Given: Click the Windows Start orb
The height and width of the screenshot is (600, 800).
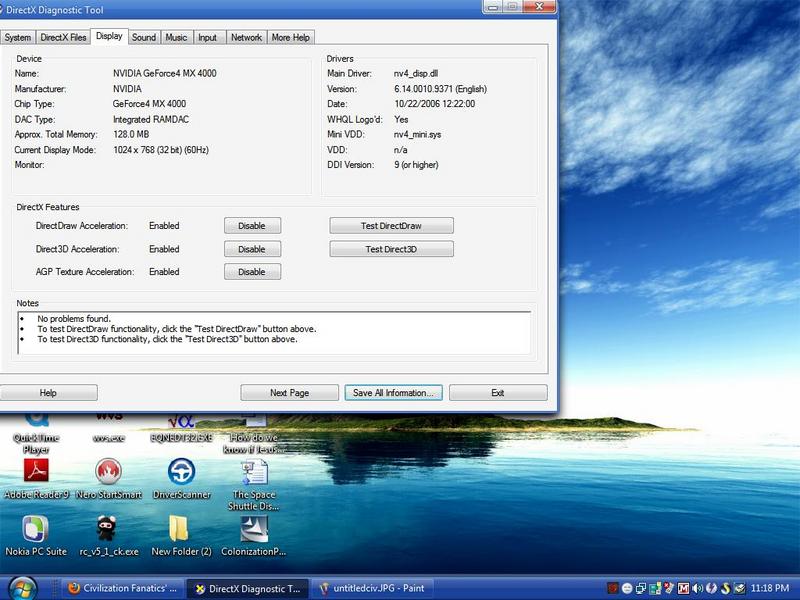Looking at the screenshot, I should tap(22, 587).
